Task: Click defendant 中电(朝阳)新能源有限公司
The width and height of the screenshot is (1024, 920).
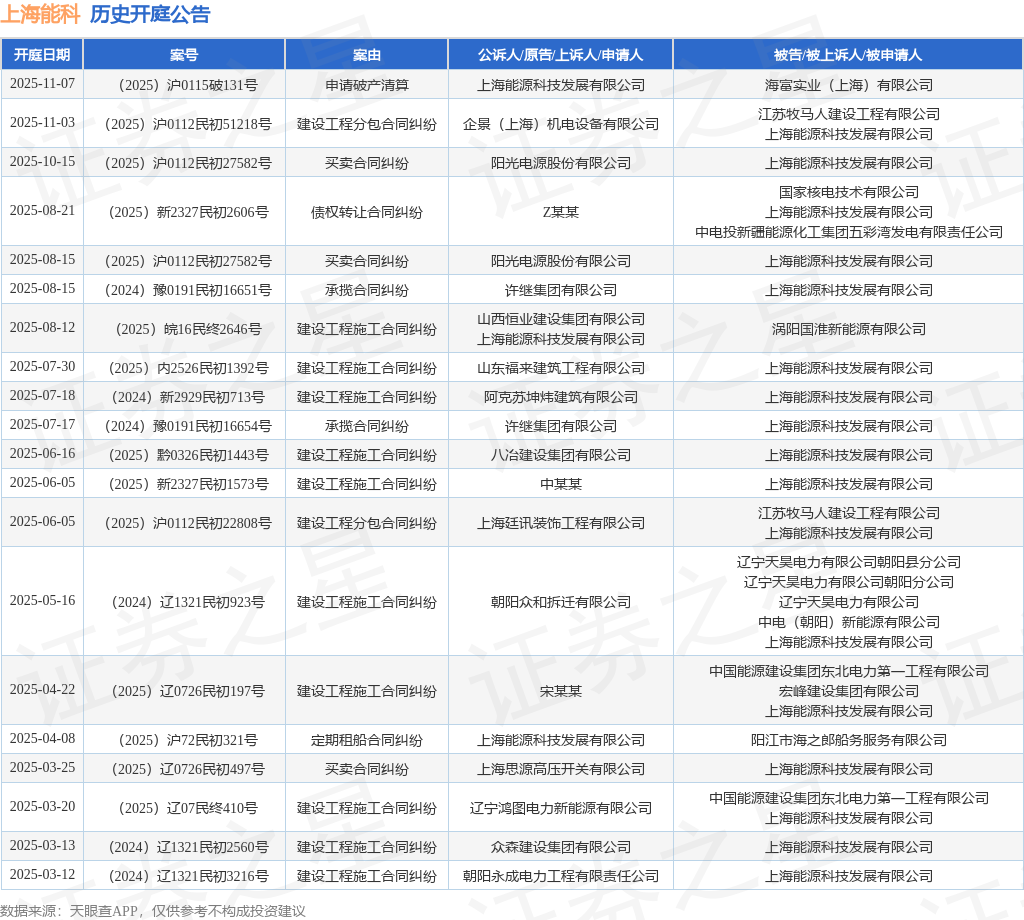Action: point(848,622)
